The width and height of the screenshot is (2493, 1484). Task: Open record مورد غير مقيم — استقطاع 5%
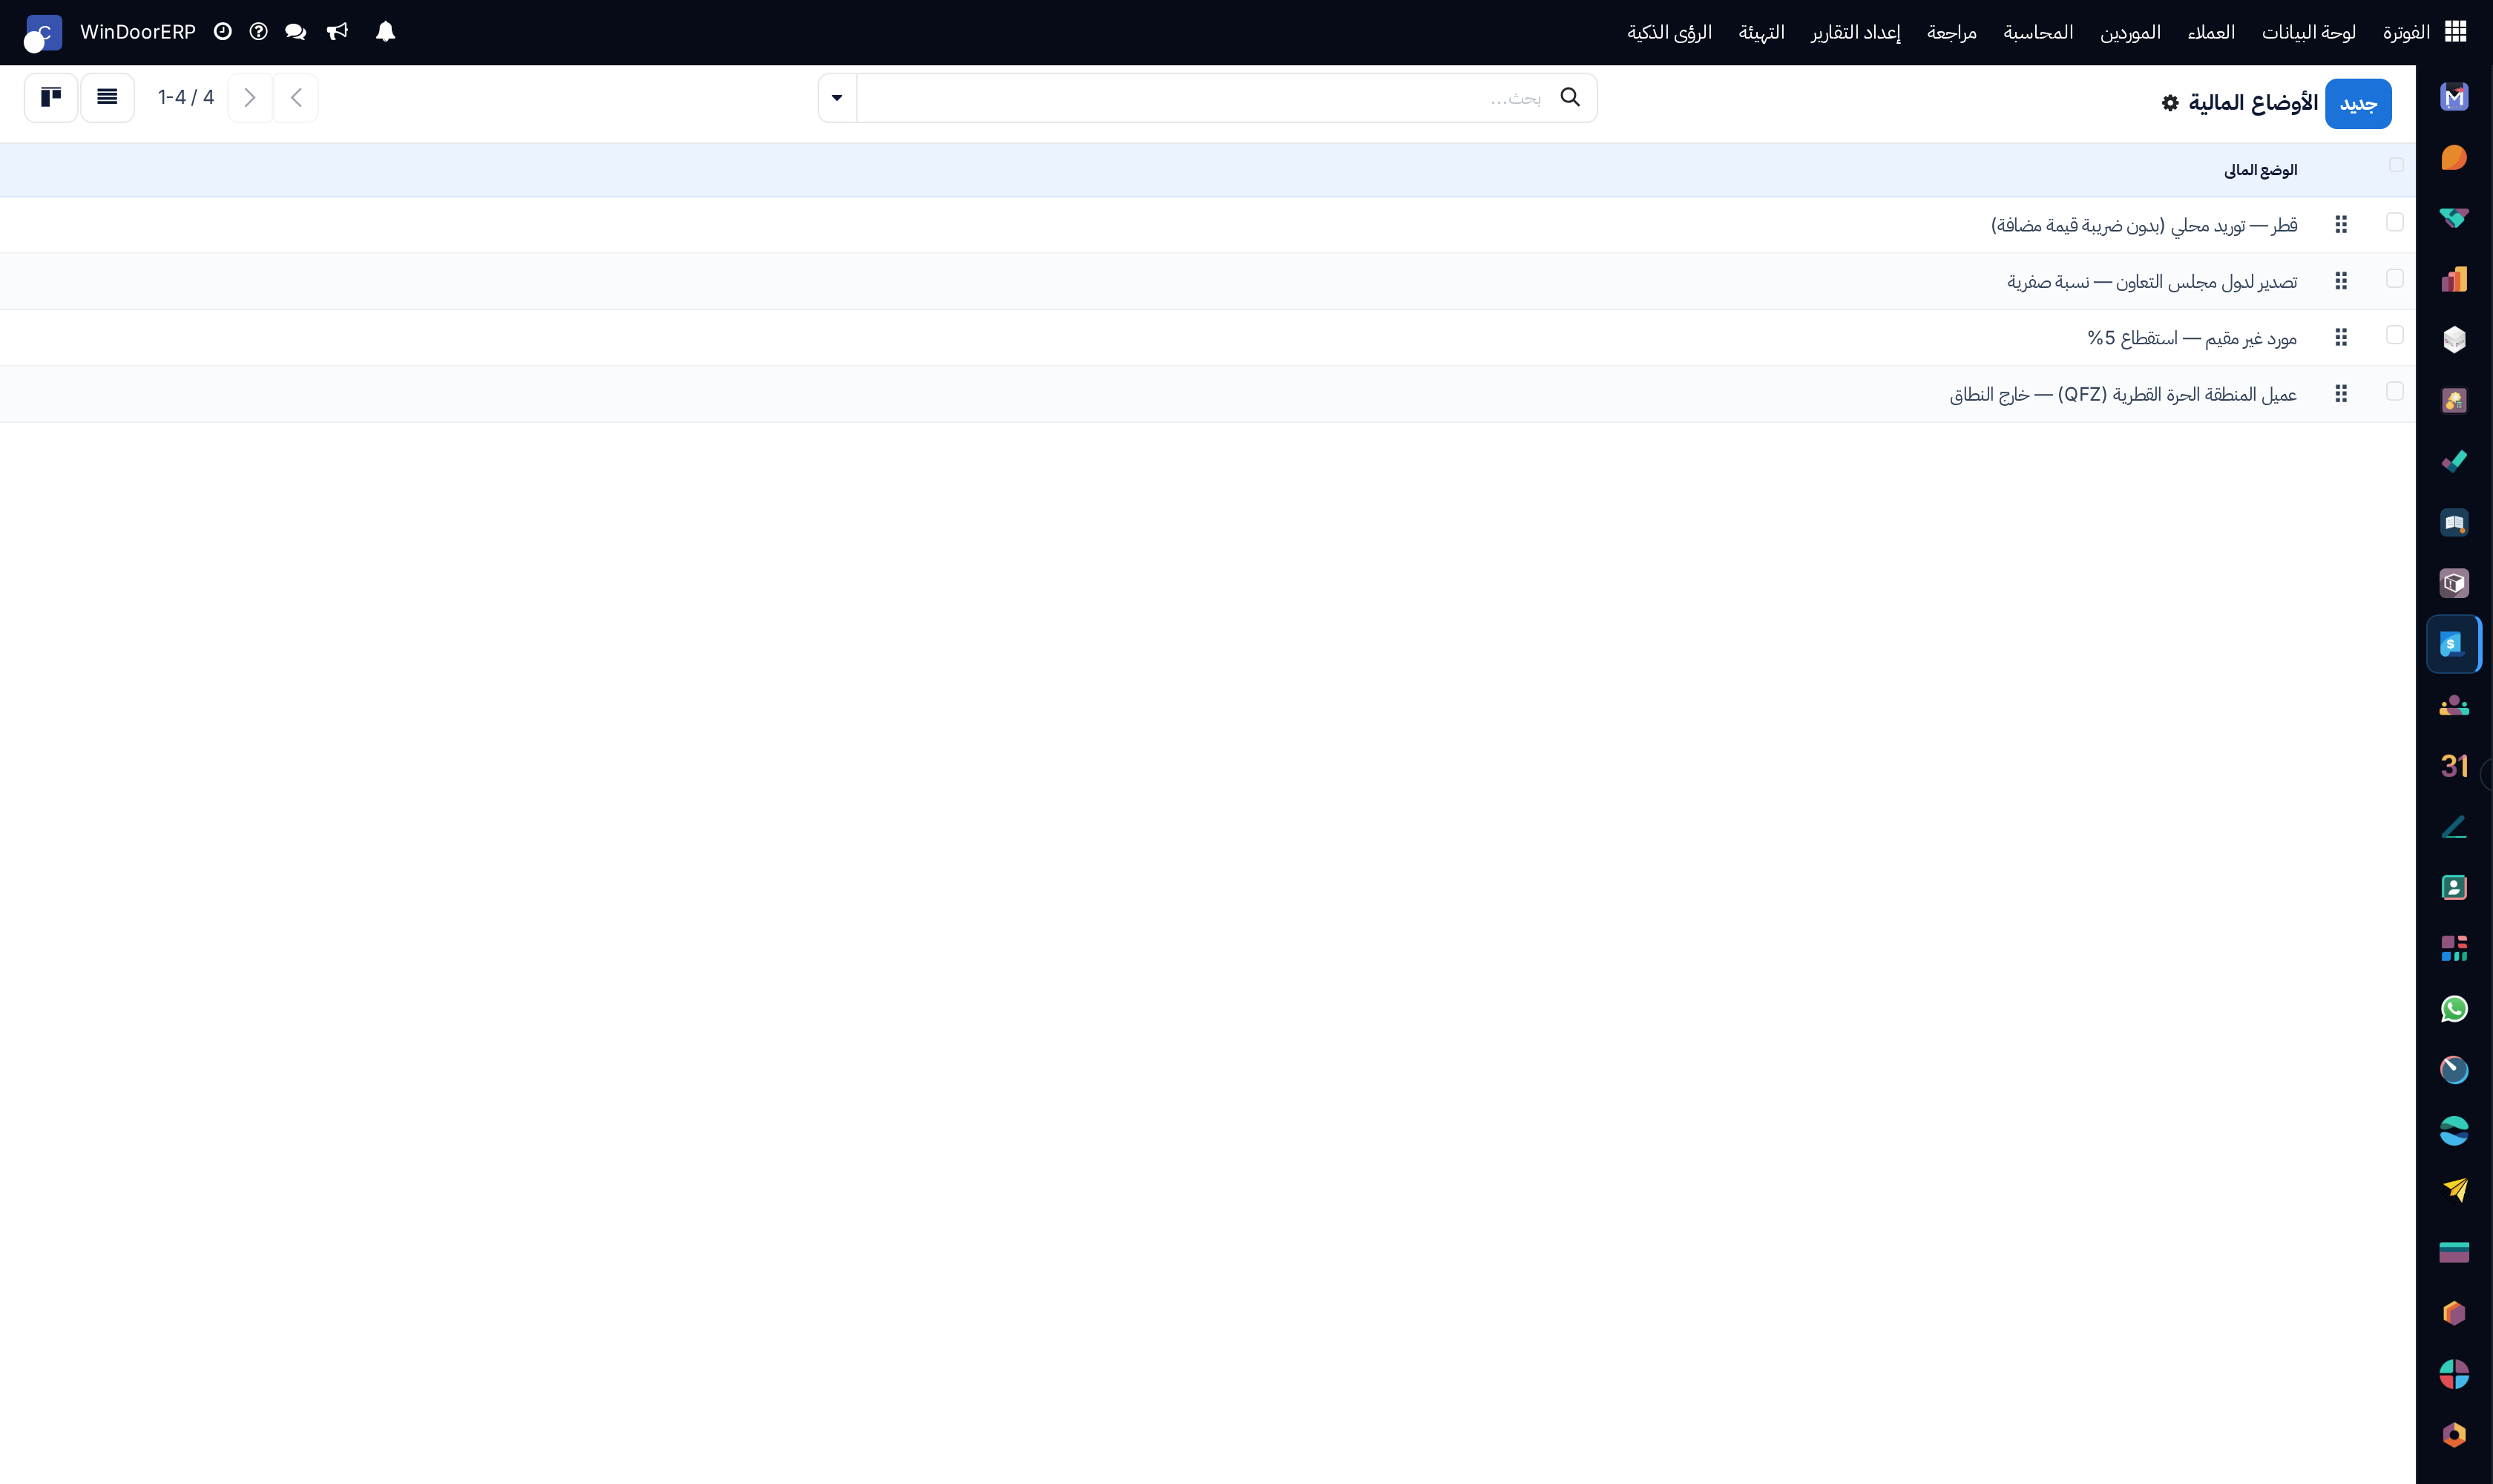pyautogui.click(x=2192, y=339)
